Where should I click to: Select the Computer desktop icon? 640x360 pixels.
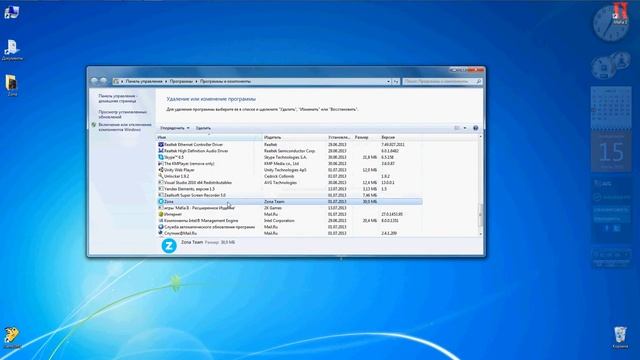tap(11, 12)
